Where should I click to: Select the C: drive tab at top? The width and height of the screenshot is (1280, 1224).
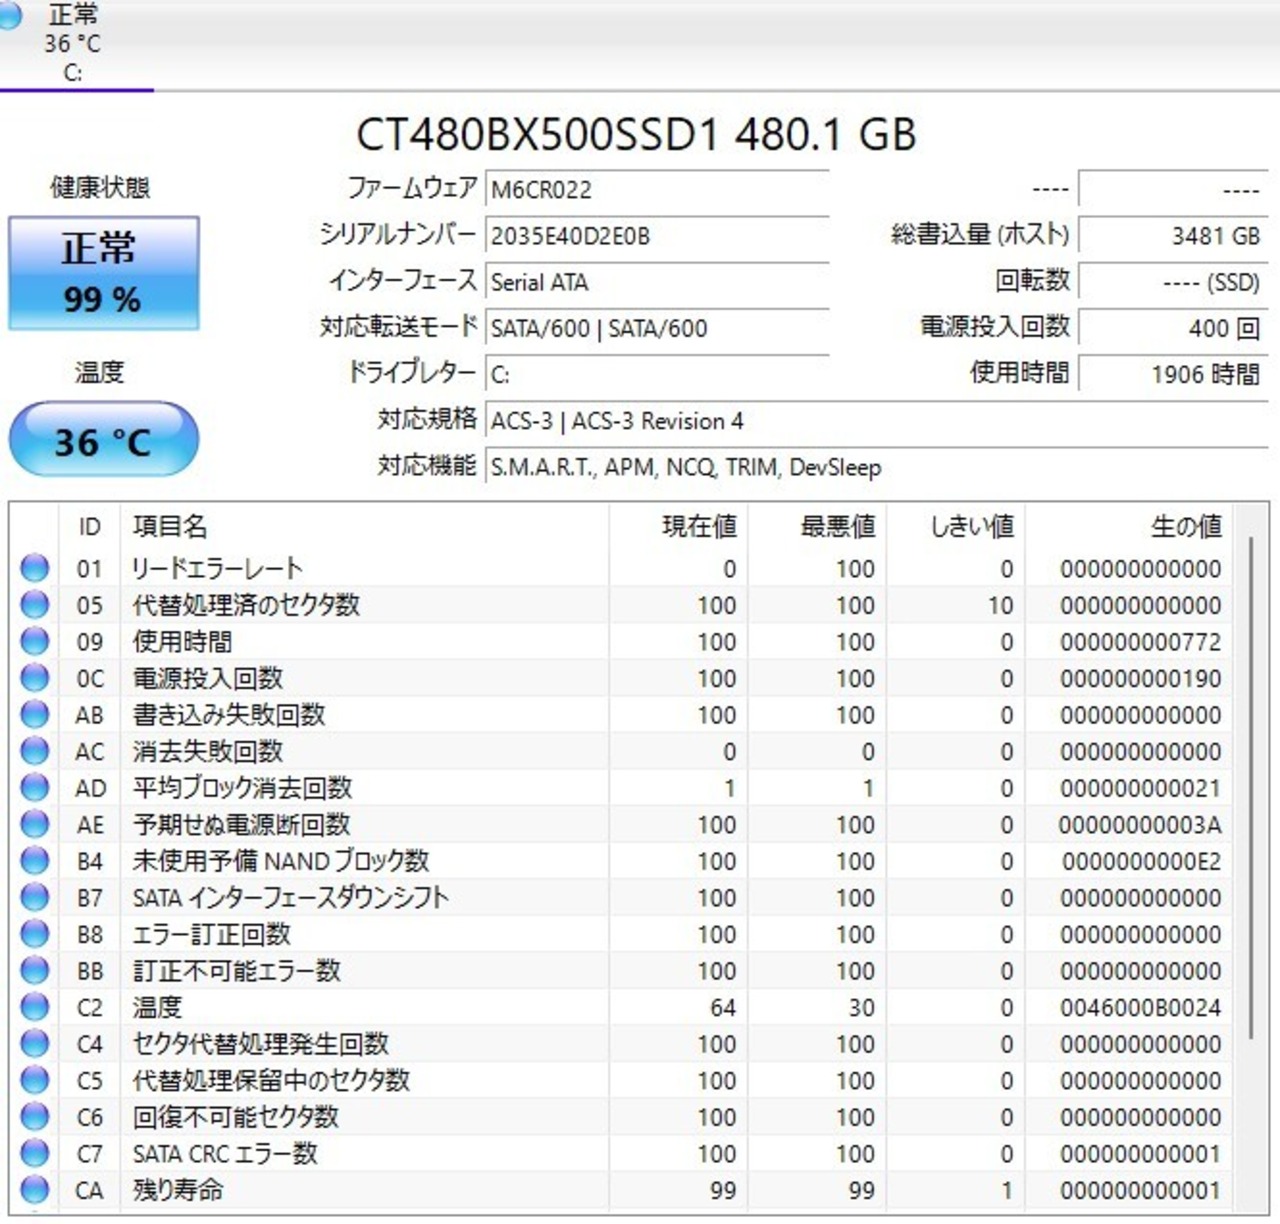click(x=72, y=44)
